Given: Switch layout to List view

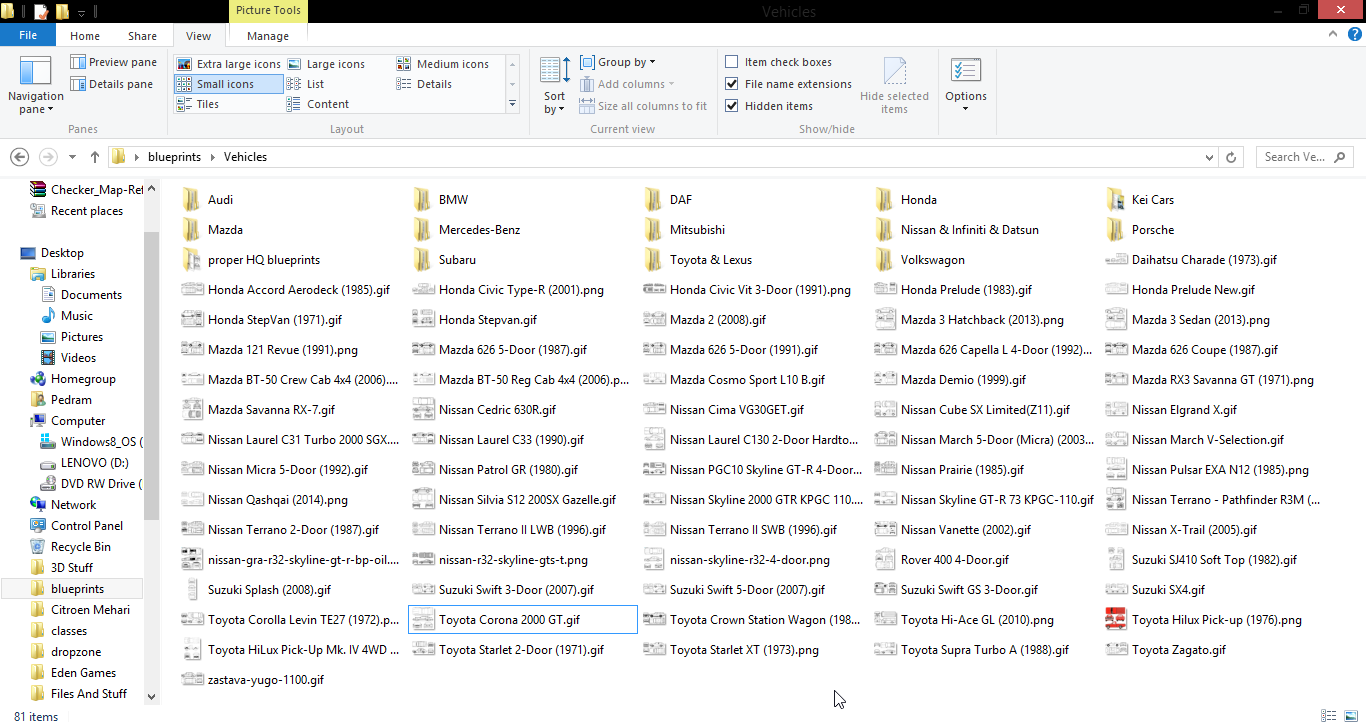Looking at the screenshot, I should pyautogui.click(x=306, y=84).
